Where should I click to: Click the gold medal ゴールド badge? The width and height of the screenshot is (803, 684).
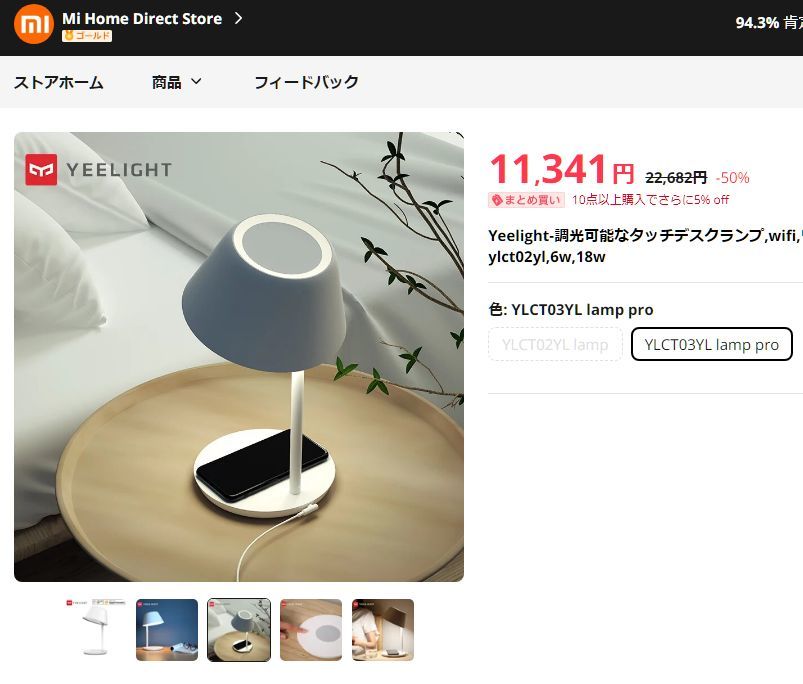(87, 36)
